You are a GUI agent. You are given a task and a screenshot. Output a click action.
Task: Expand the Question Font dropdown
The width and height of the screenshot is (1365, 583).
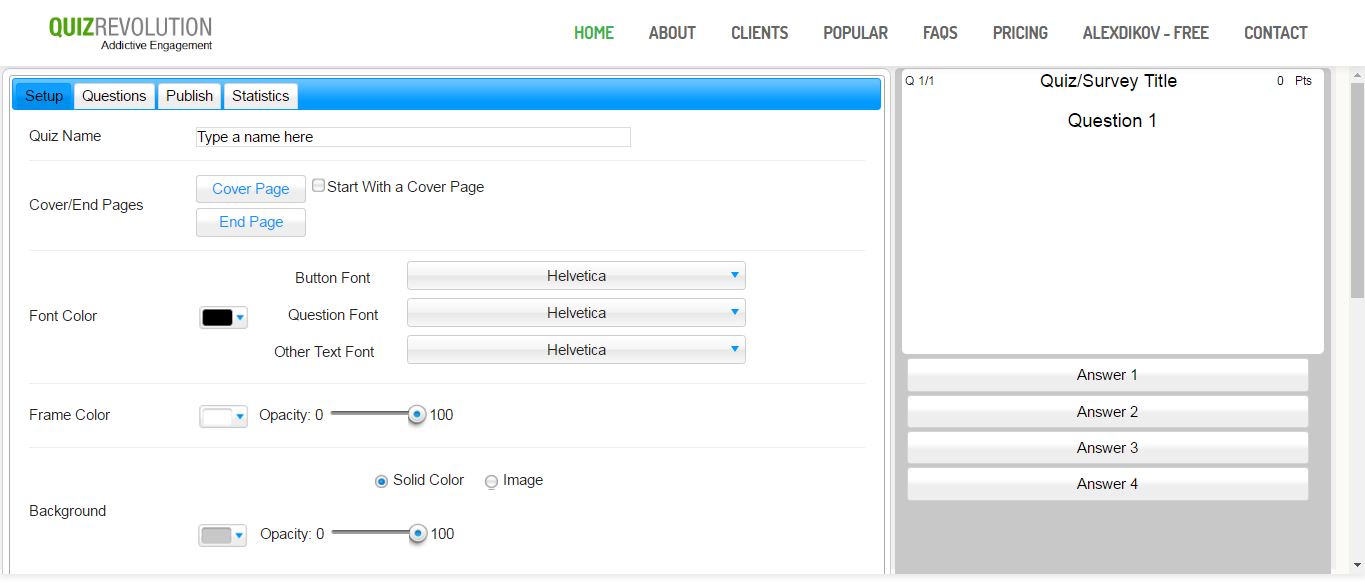pyautogui.click(x=576, y=313)
